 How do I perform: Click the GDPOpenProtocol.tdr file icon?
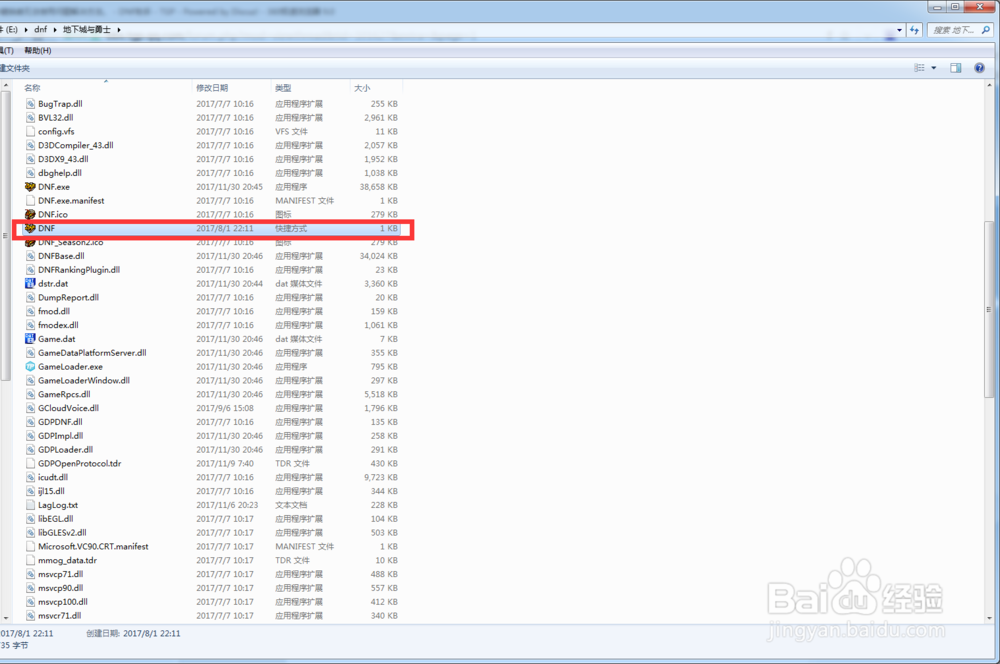pyautogui.click(x=30, y=464)
